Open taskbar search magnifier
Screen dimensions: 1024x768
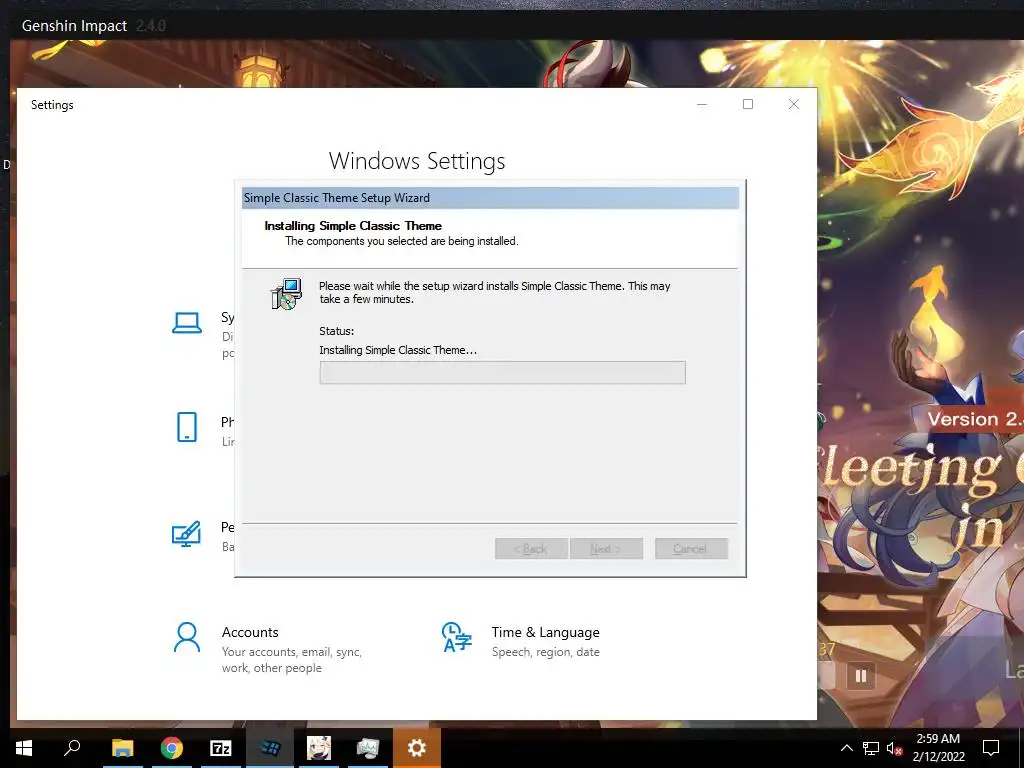pyautogui.click(x=72, y=748)
